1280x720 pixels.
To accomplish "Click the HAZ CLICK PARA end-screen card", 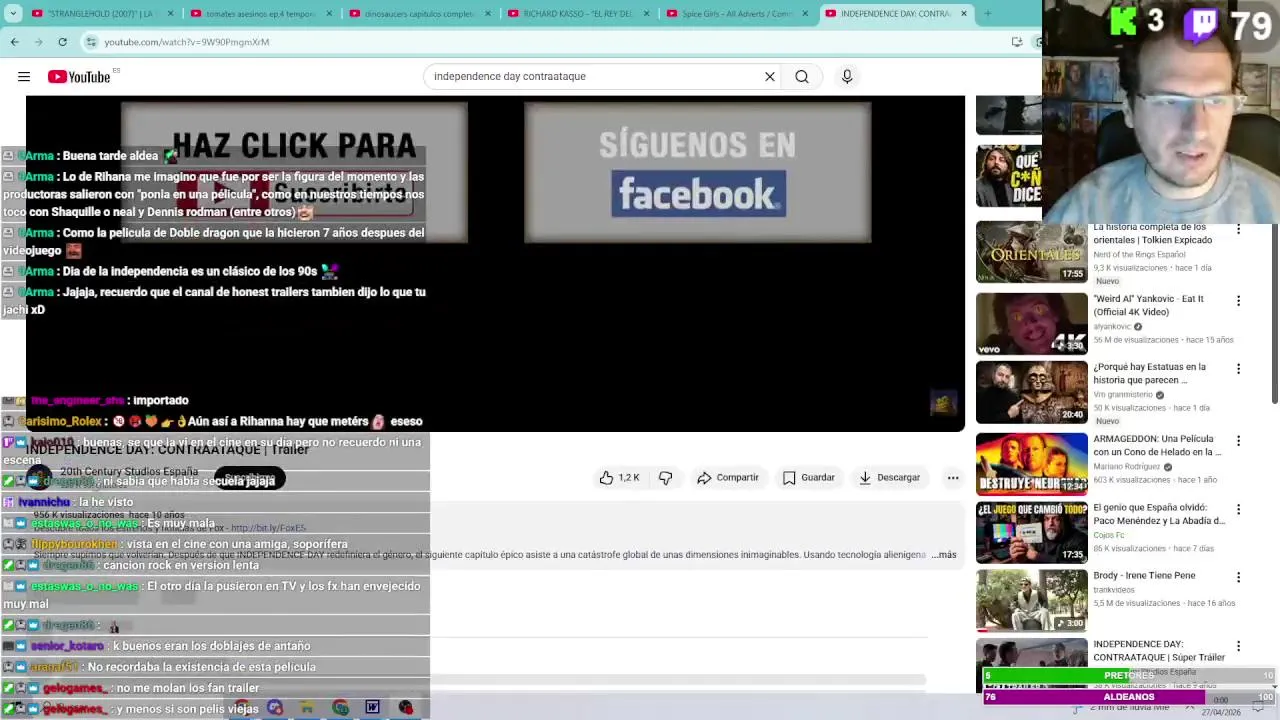I will pyautogui.click(x=294, y=172).
